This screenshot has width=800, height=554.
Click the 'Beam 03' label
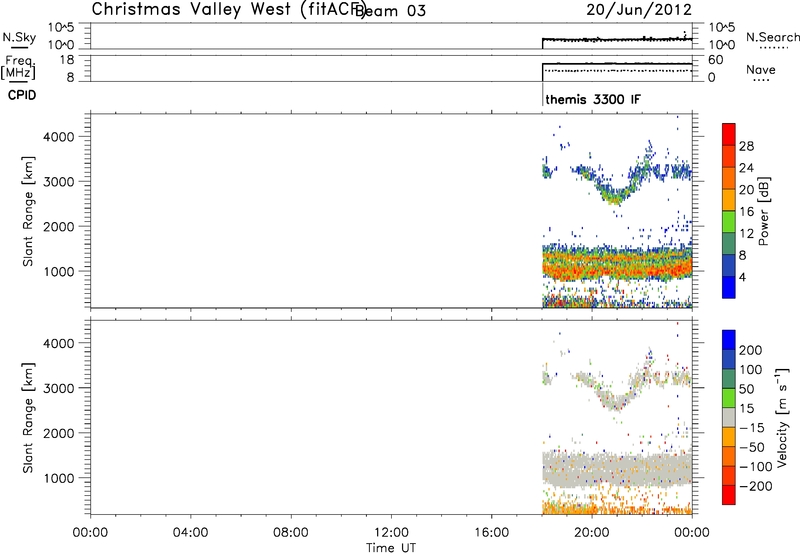click(390, 11)
